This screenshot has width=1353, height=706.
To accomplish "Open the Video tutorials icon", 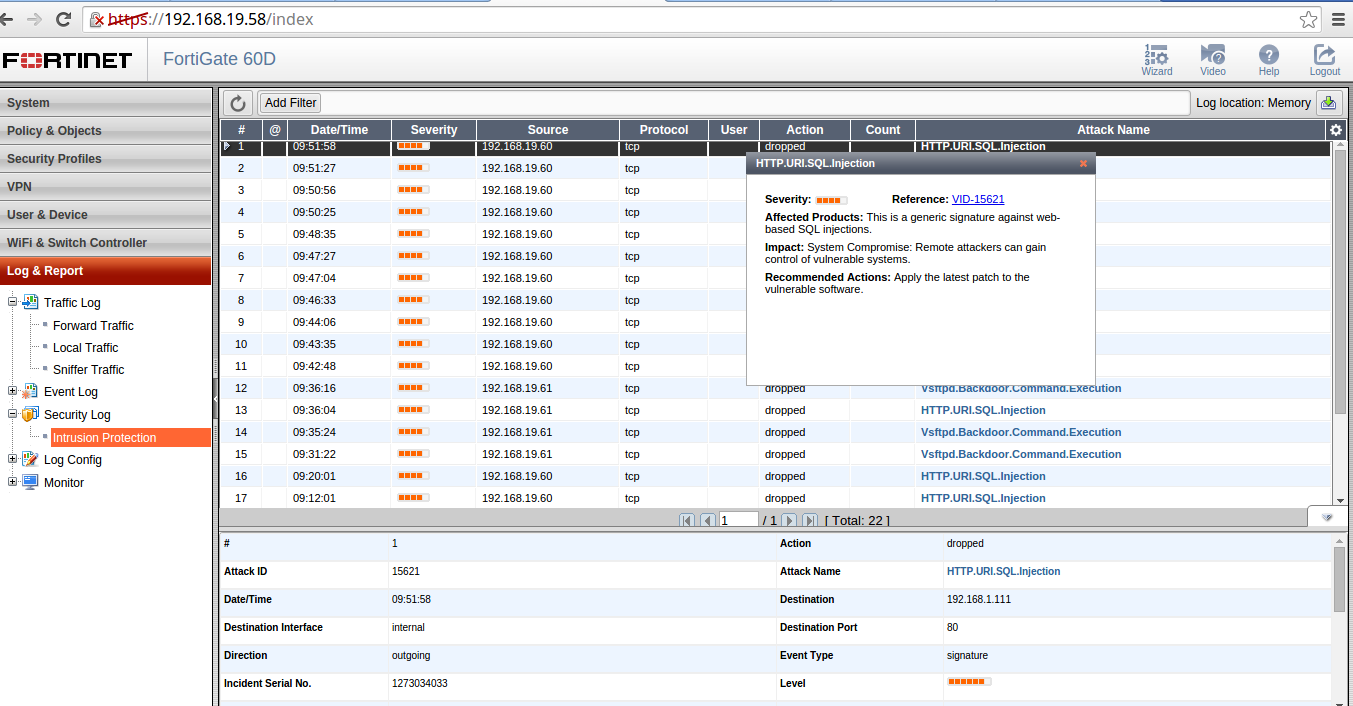I will (1212, 58).
